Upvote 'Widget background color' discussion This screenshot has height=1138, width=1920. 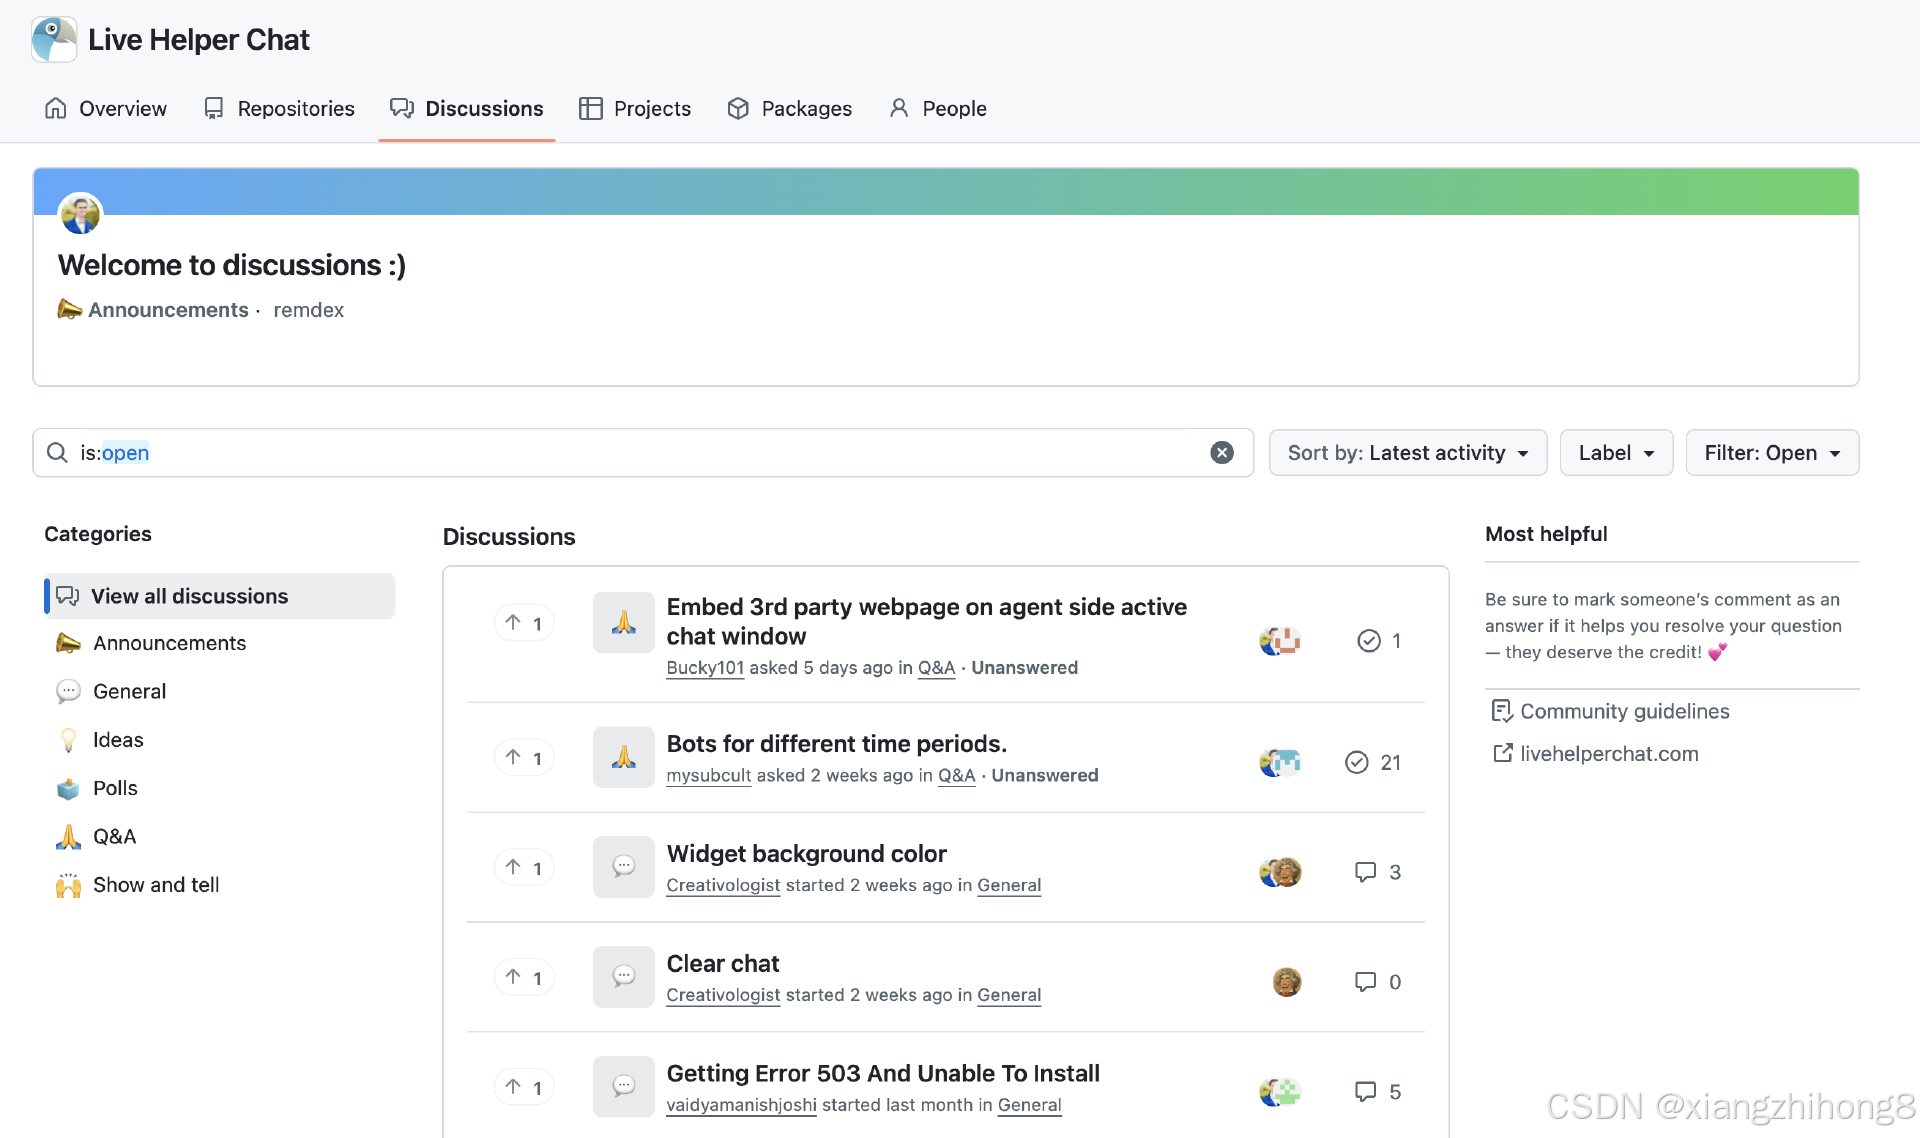coord(524,867)
